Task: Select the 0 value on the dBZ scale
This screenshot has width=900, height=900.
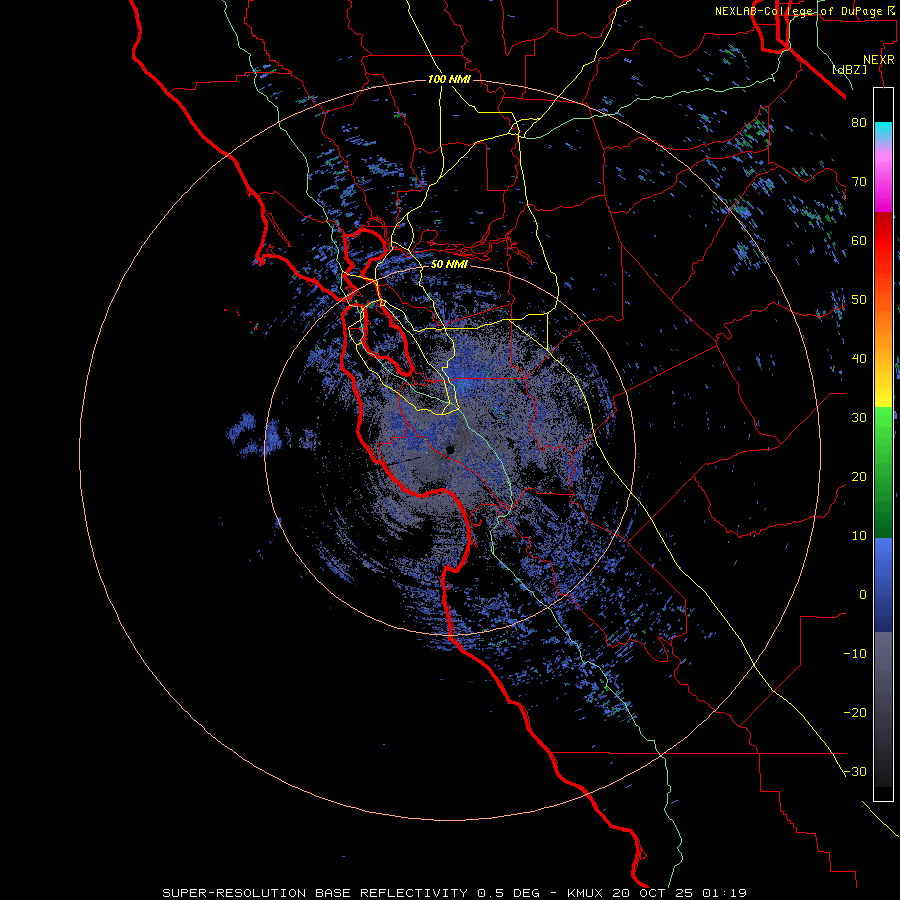Action: click(x=863, y=595)
